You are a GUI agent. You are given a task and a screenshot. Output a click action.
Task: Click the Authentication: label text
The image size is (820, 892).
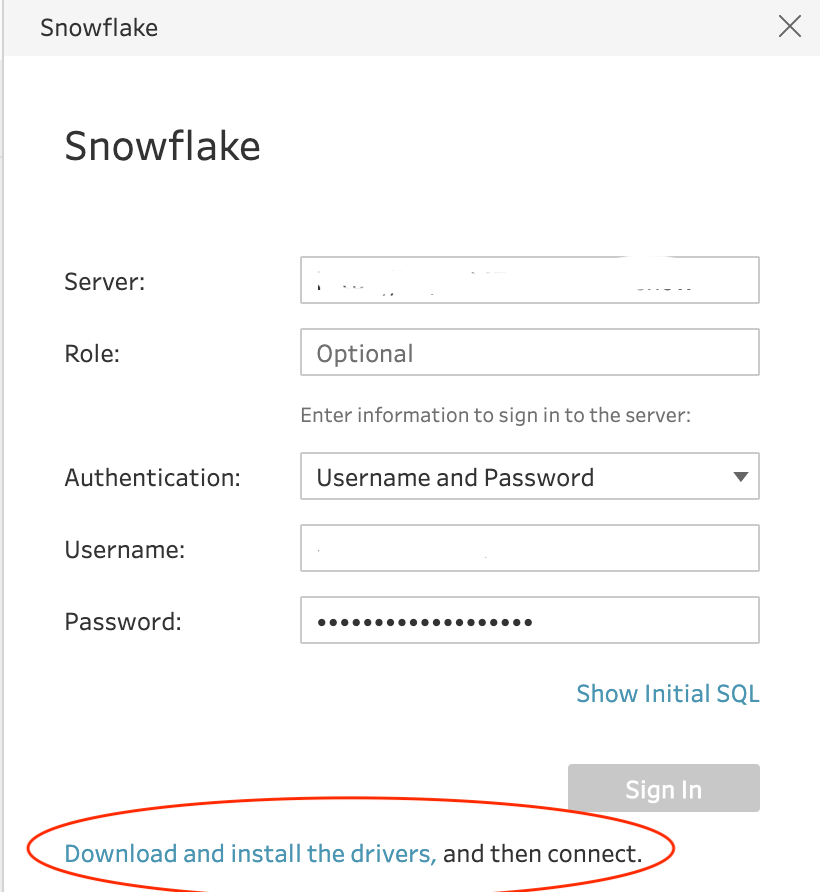point(152,478)
